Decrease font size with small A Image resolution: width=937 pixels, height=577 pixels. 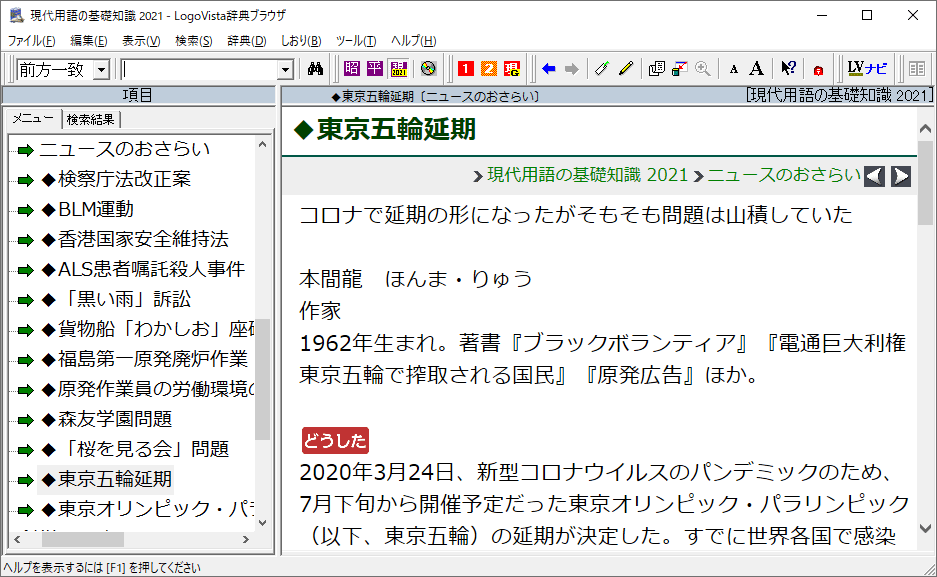(734, 70)
